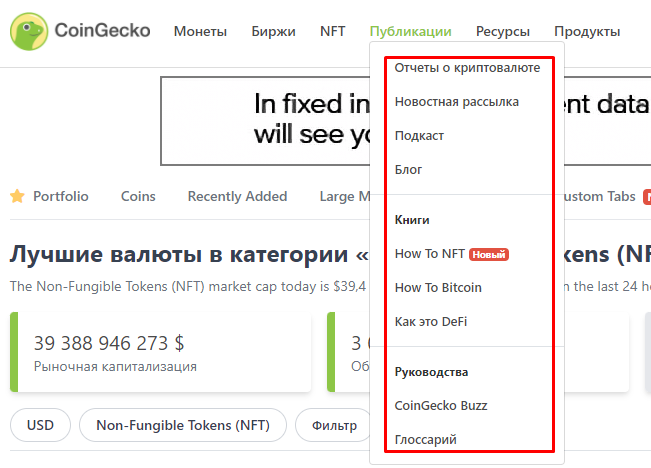Click the Portfolio star icon
The width and height of the screenshot is (651, 468).
(x=17, y=196)
